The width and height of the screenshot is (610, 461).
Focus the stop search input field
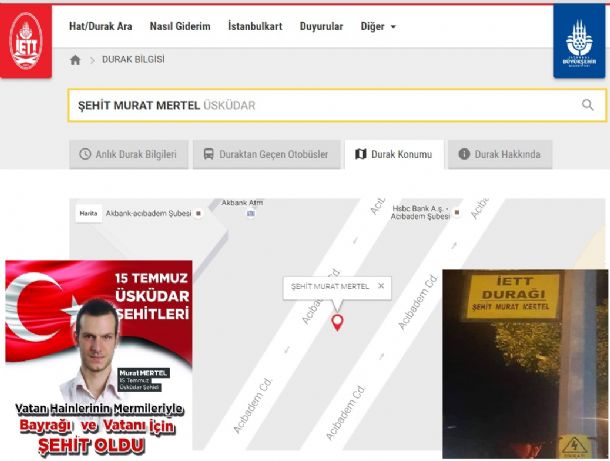(x=337, y=105)
